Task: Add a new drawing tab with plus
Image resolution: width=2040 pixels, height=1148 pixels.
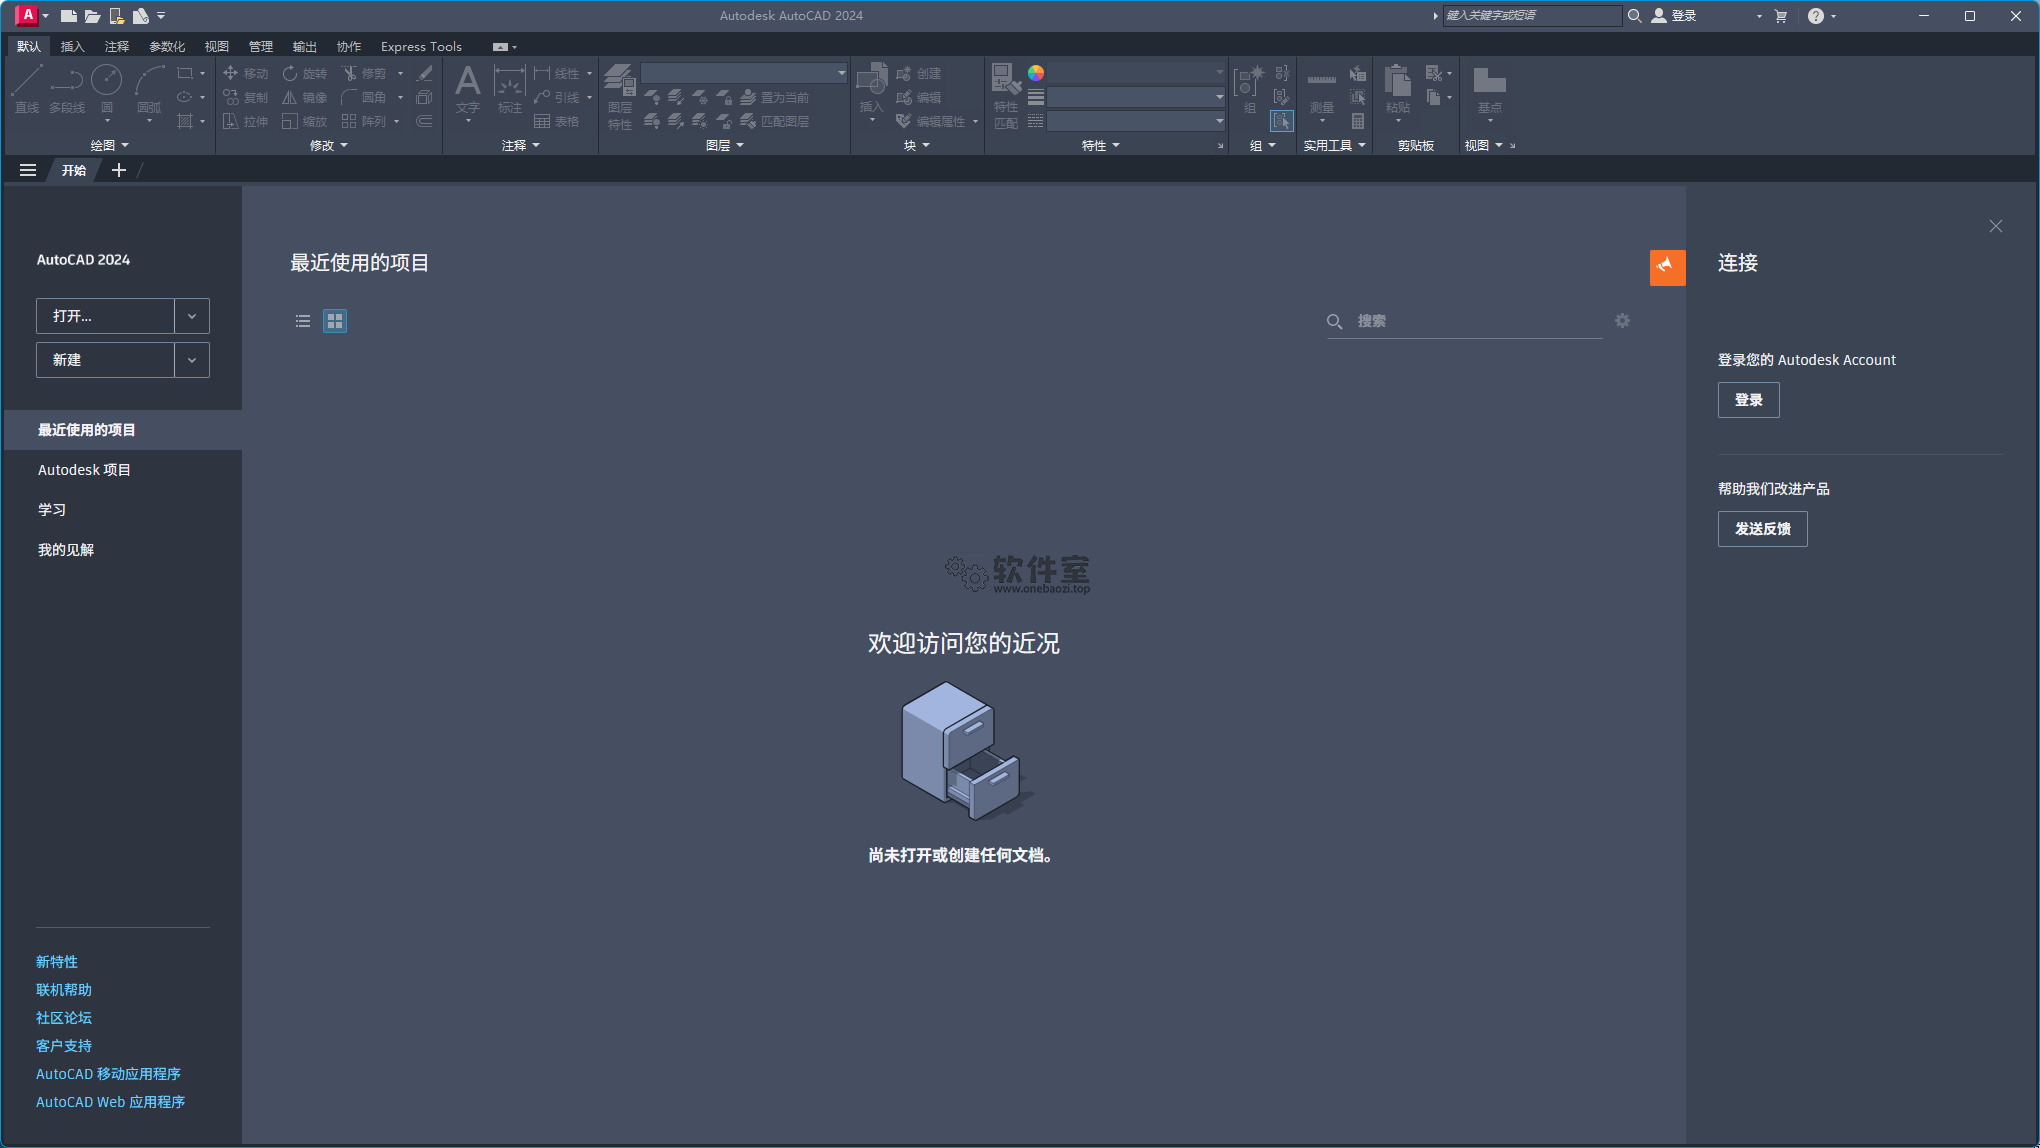Action: pyautogui.click(x=119, y=170)
